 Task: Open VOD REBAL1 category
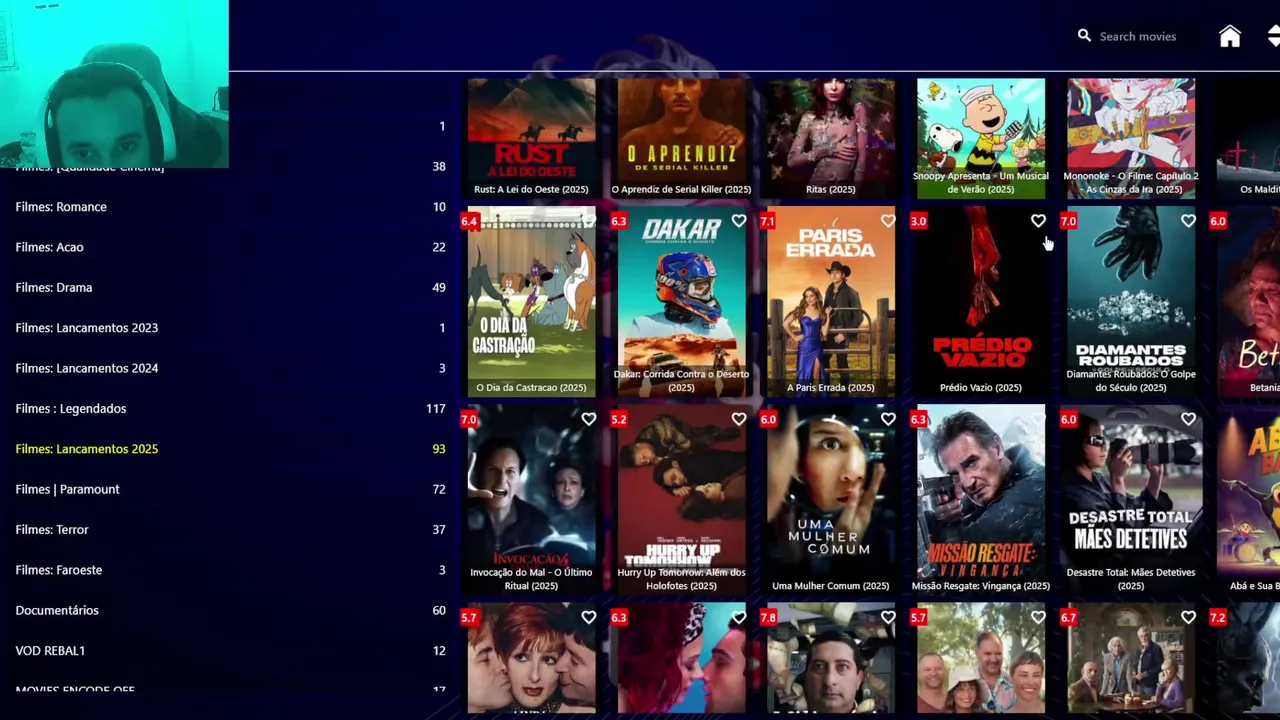click(x=230, y=650)
